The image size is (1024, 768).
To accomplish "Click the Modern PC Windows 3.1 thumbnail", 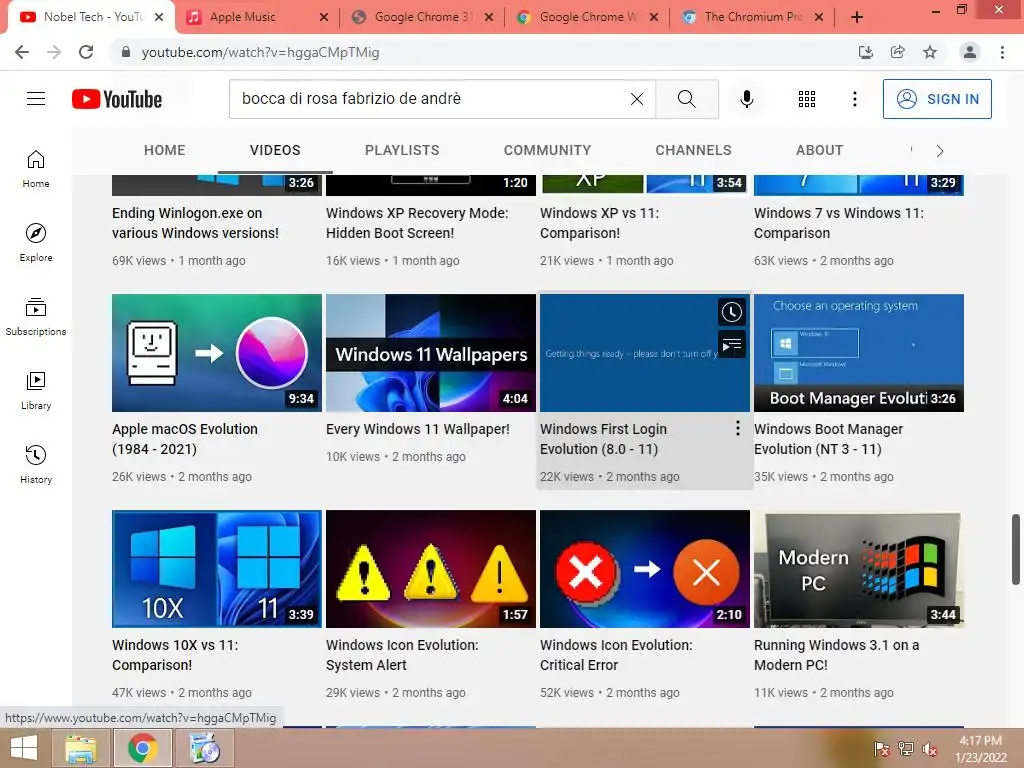I will pyautogui.click(x=859, y=569).
